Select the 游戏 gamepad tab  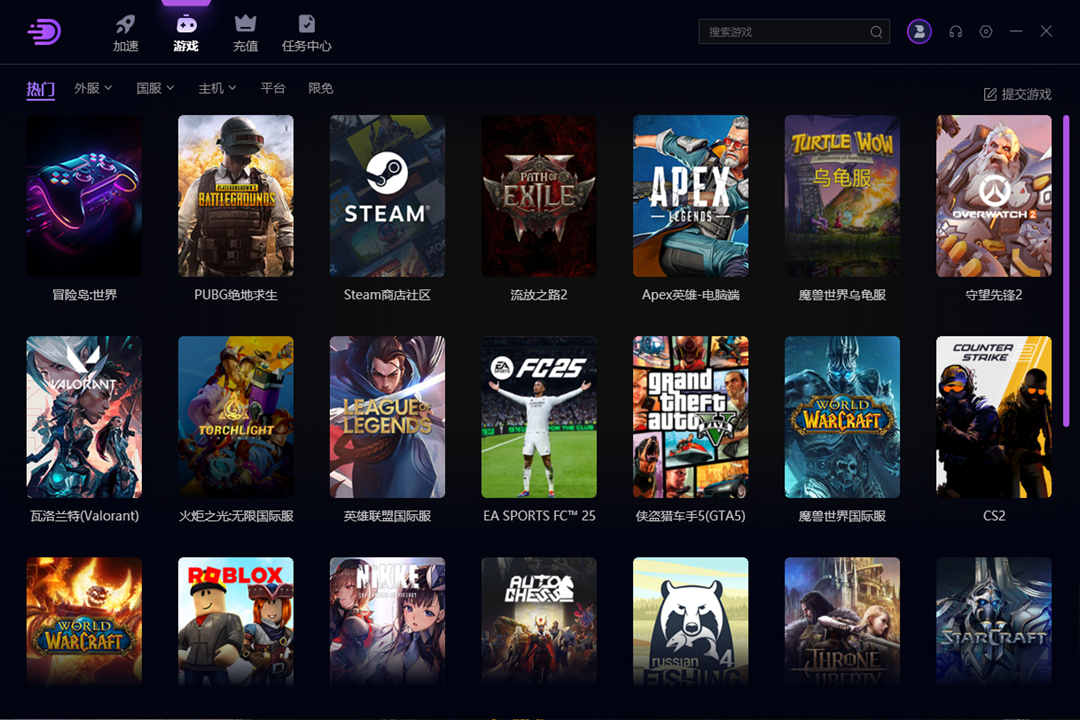186,32
